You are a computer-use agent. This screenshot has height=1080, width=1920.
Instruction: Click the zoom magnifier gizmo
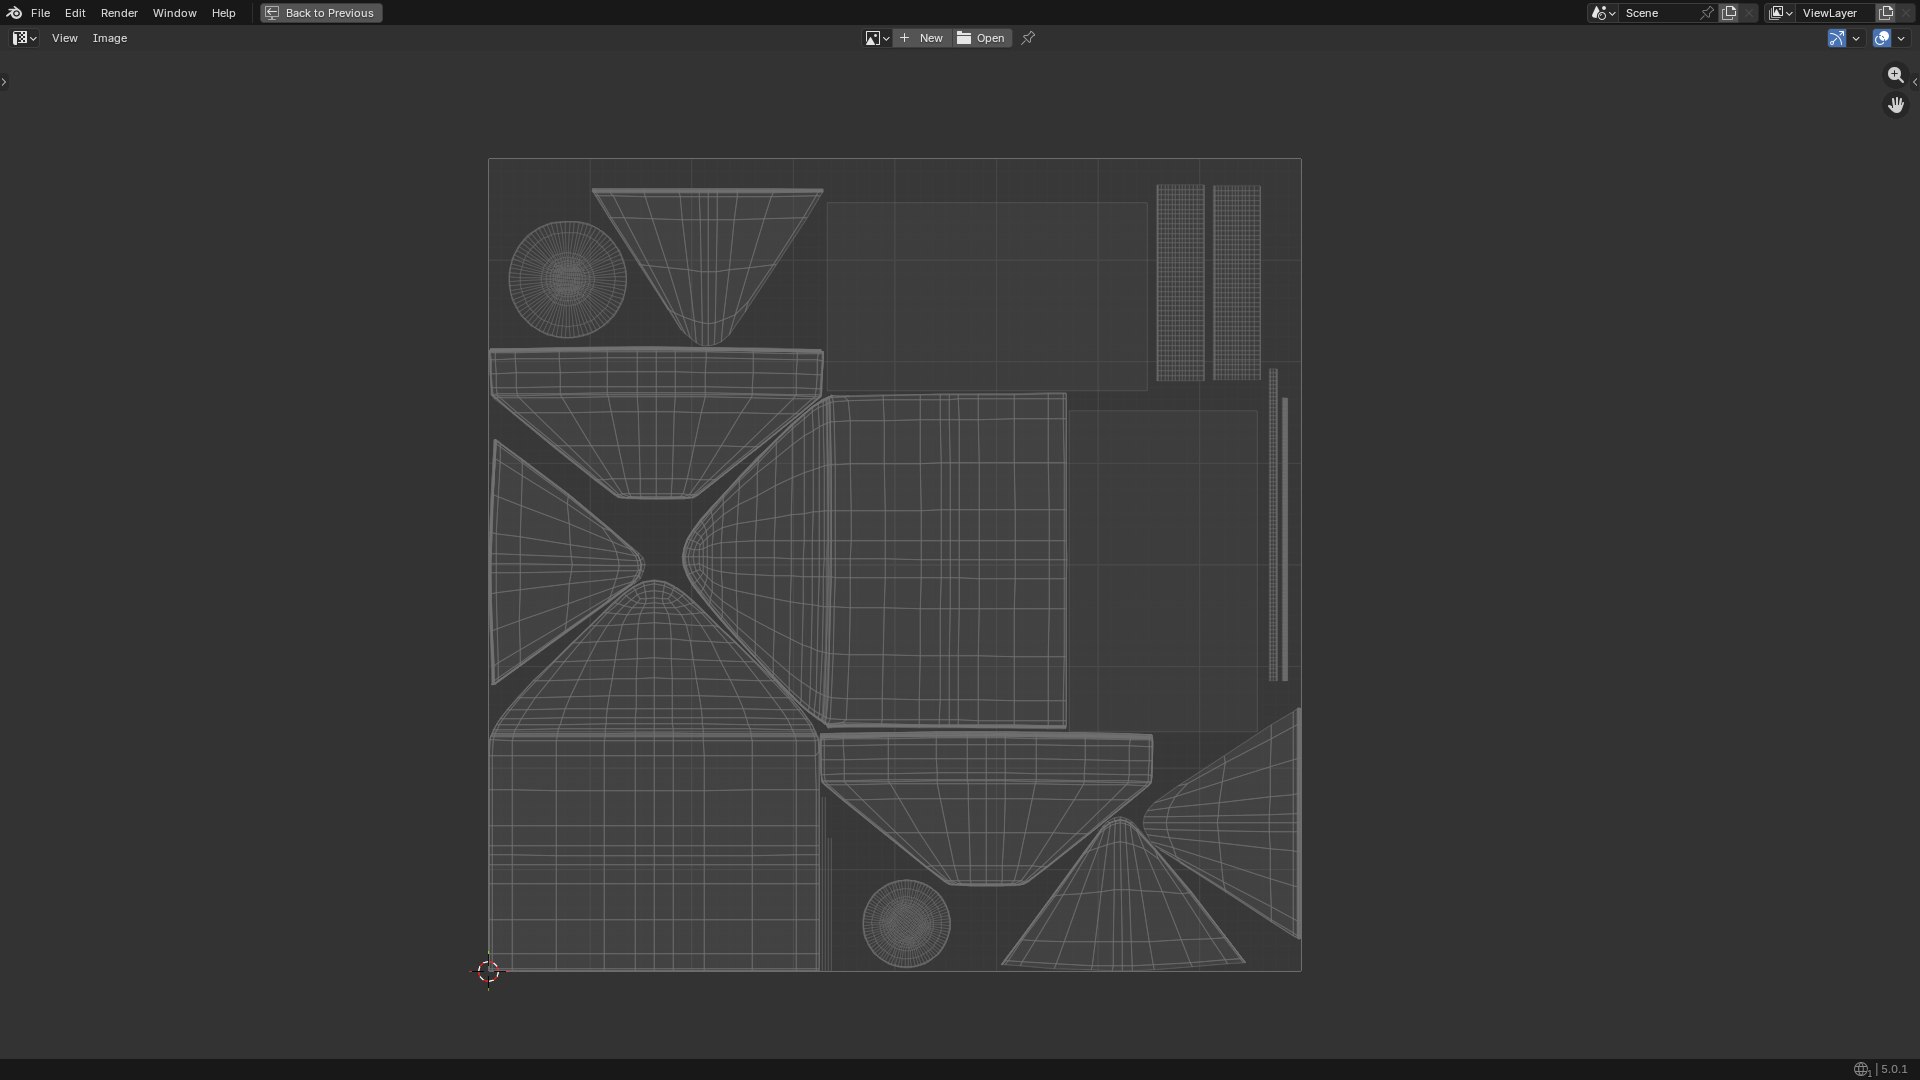[1895, 75]
